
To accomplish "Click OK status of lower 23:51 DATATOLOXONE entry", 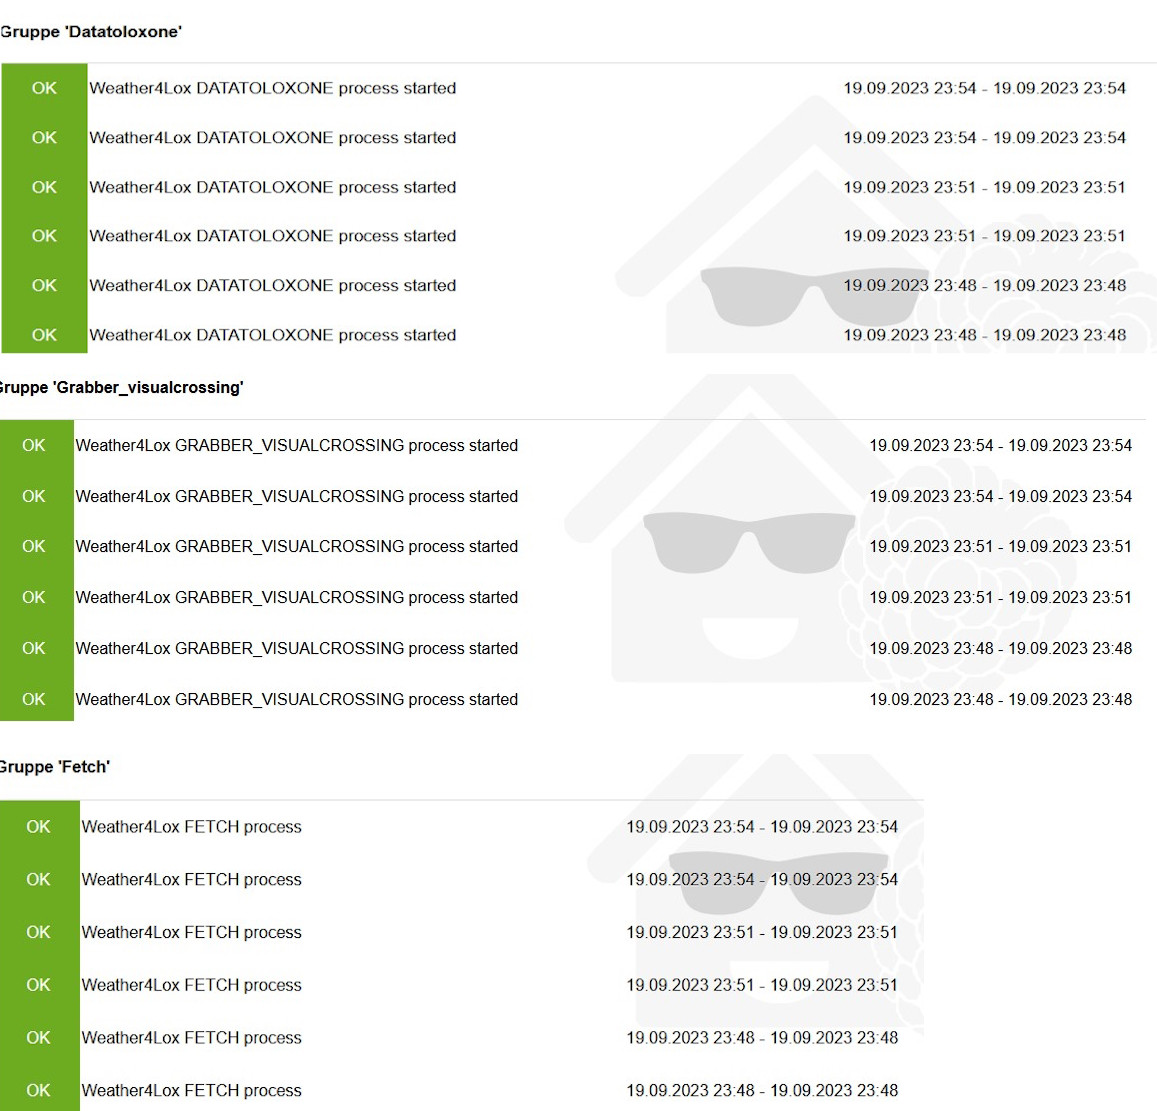I will (44, 235).
